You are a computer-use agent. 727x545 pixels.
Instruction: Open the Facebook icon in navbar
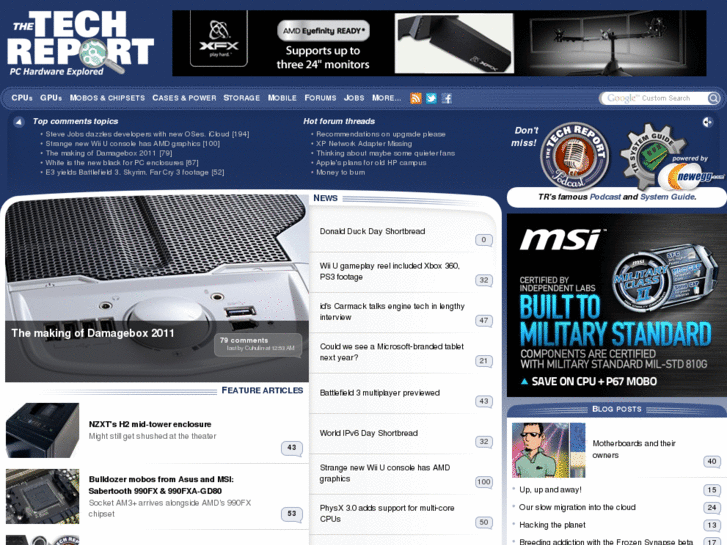pos(446,98)
